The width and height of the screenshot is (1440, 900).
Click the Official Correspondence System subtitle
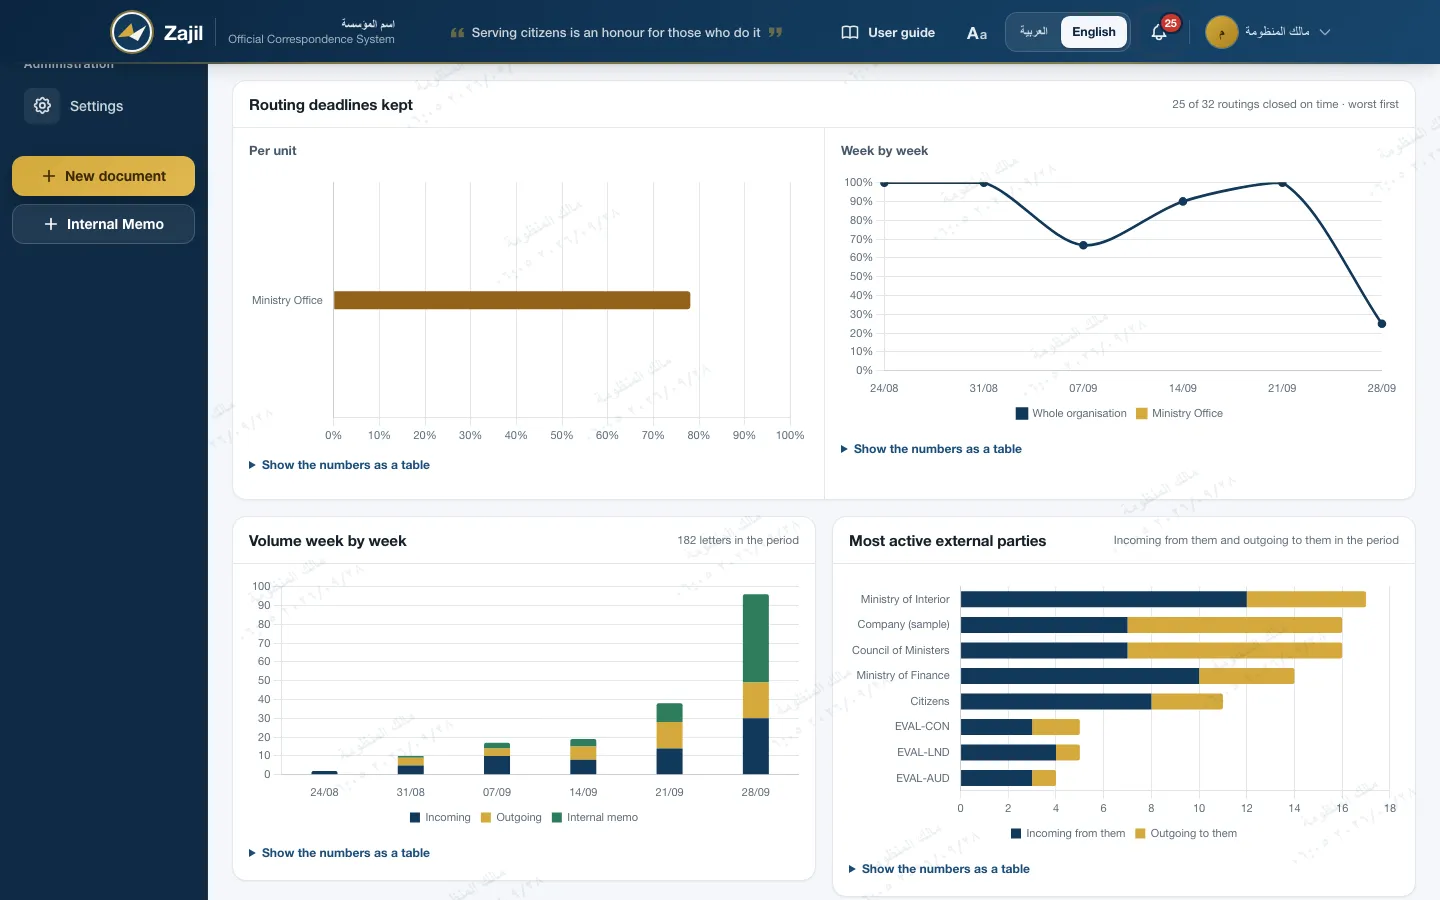311,39
